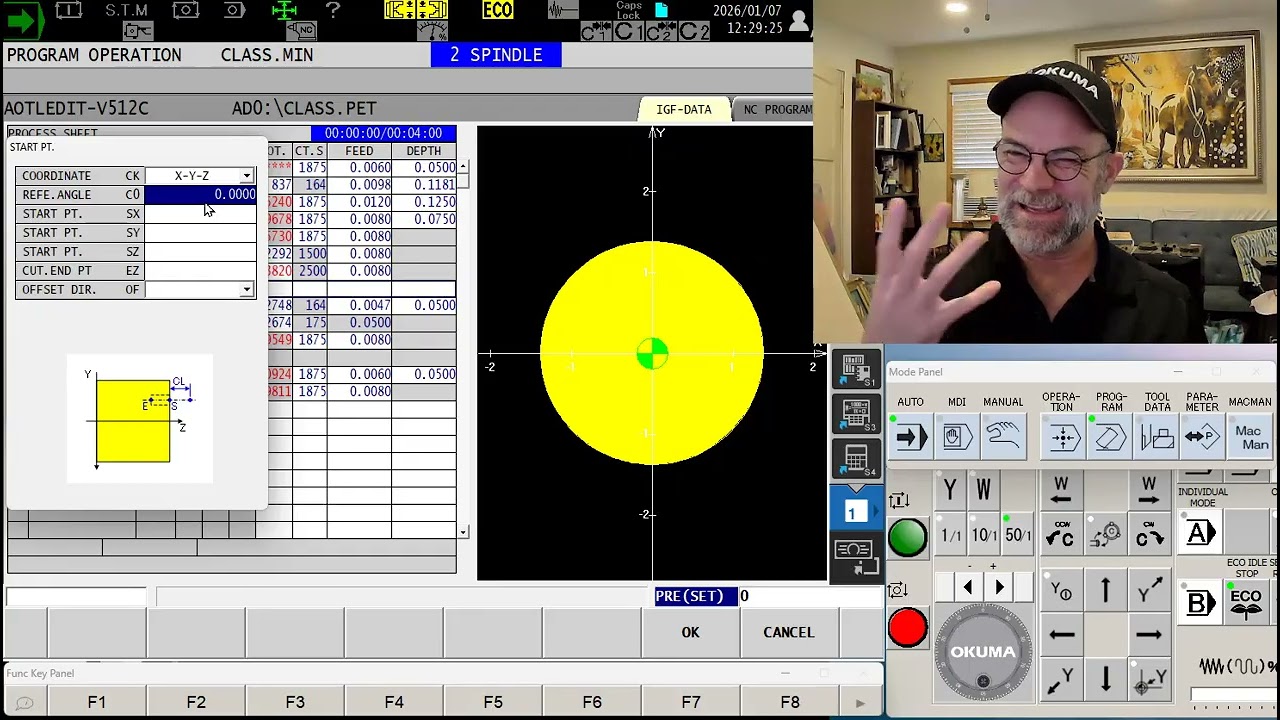The width and height of the screenshot is (1280, 720).
Task: Click OK softkey
Action: click(691, 632)
